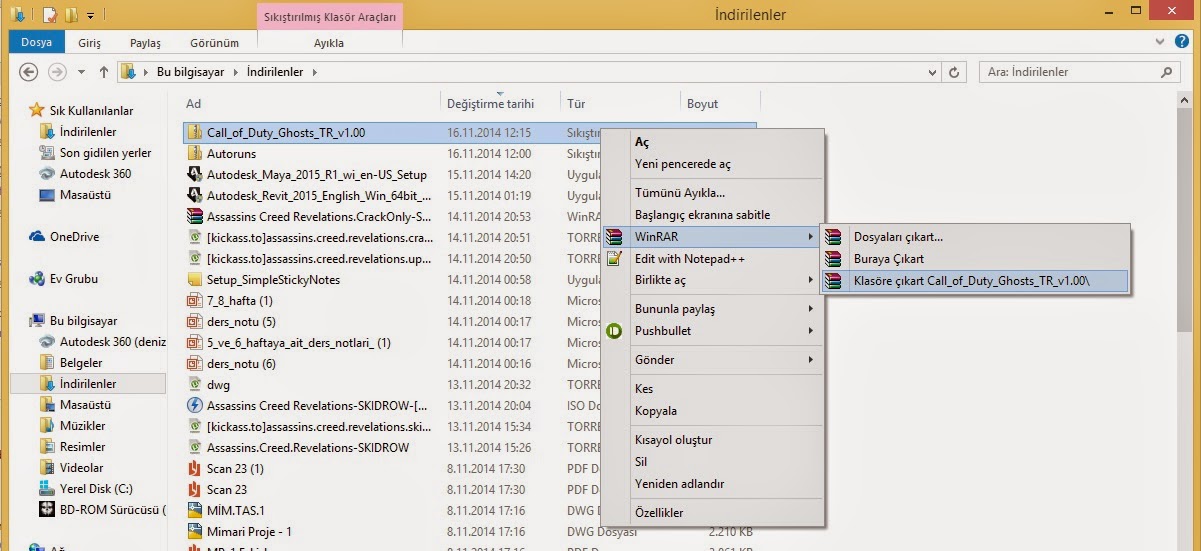Click the Notepad++ icon in the context menu
Screen dimensions: 1201x551
tap(614, 259)
